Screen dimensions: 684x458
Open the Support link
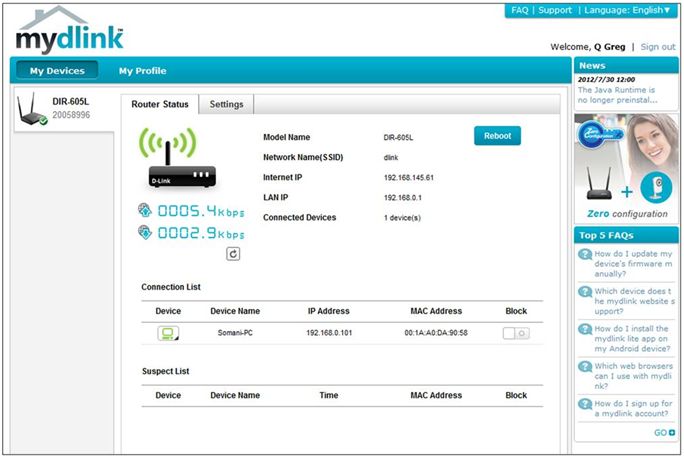click(555, 10)
